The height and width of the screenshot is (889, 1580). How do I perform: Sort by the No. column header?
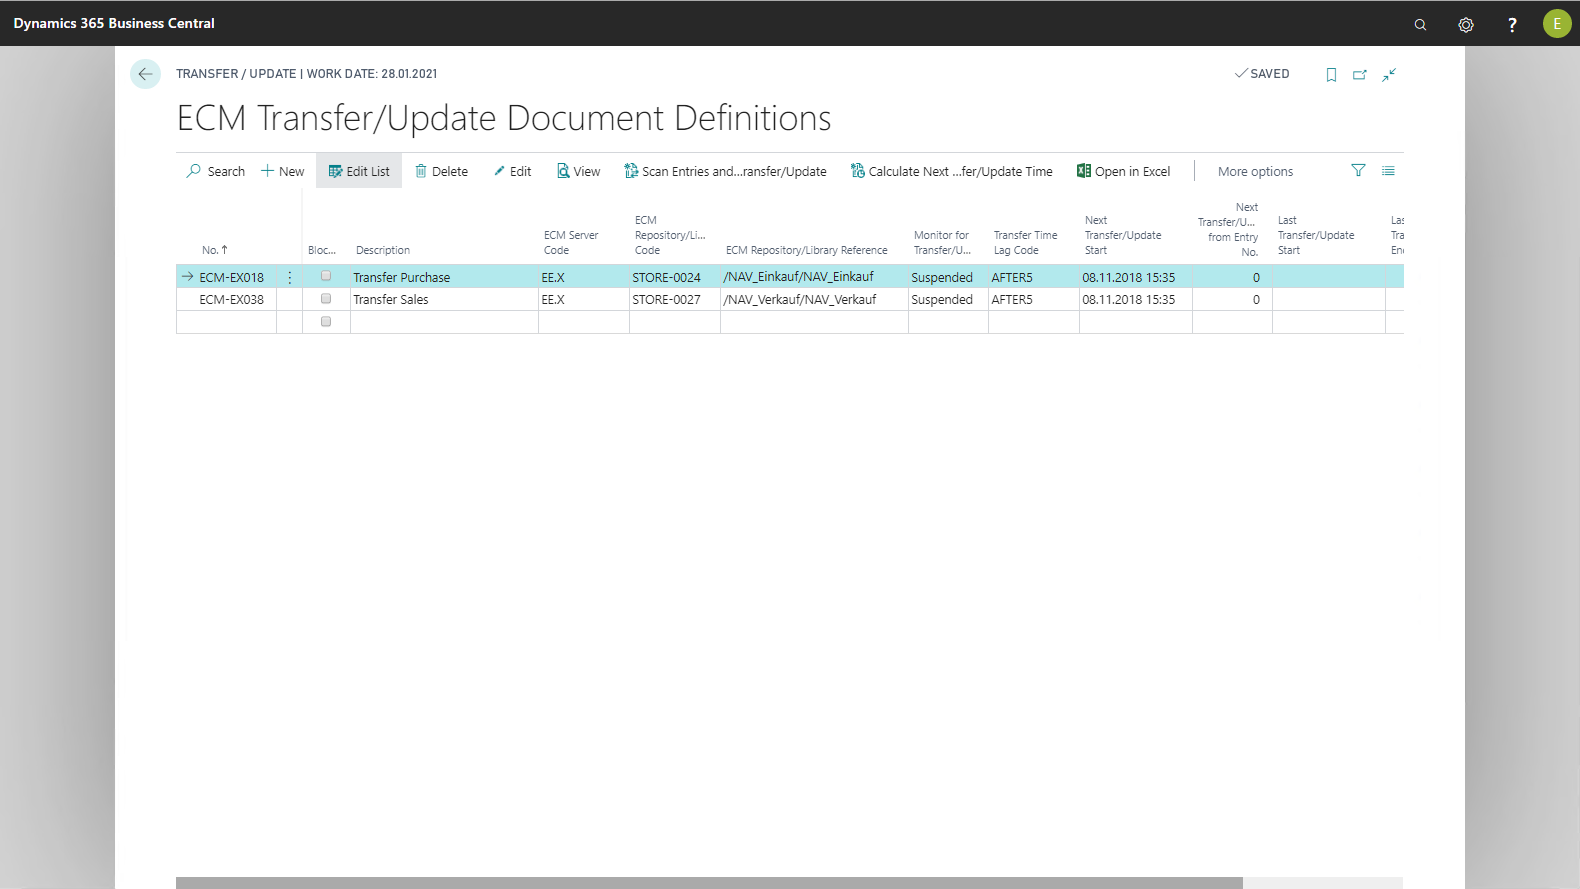(214, 250)
